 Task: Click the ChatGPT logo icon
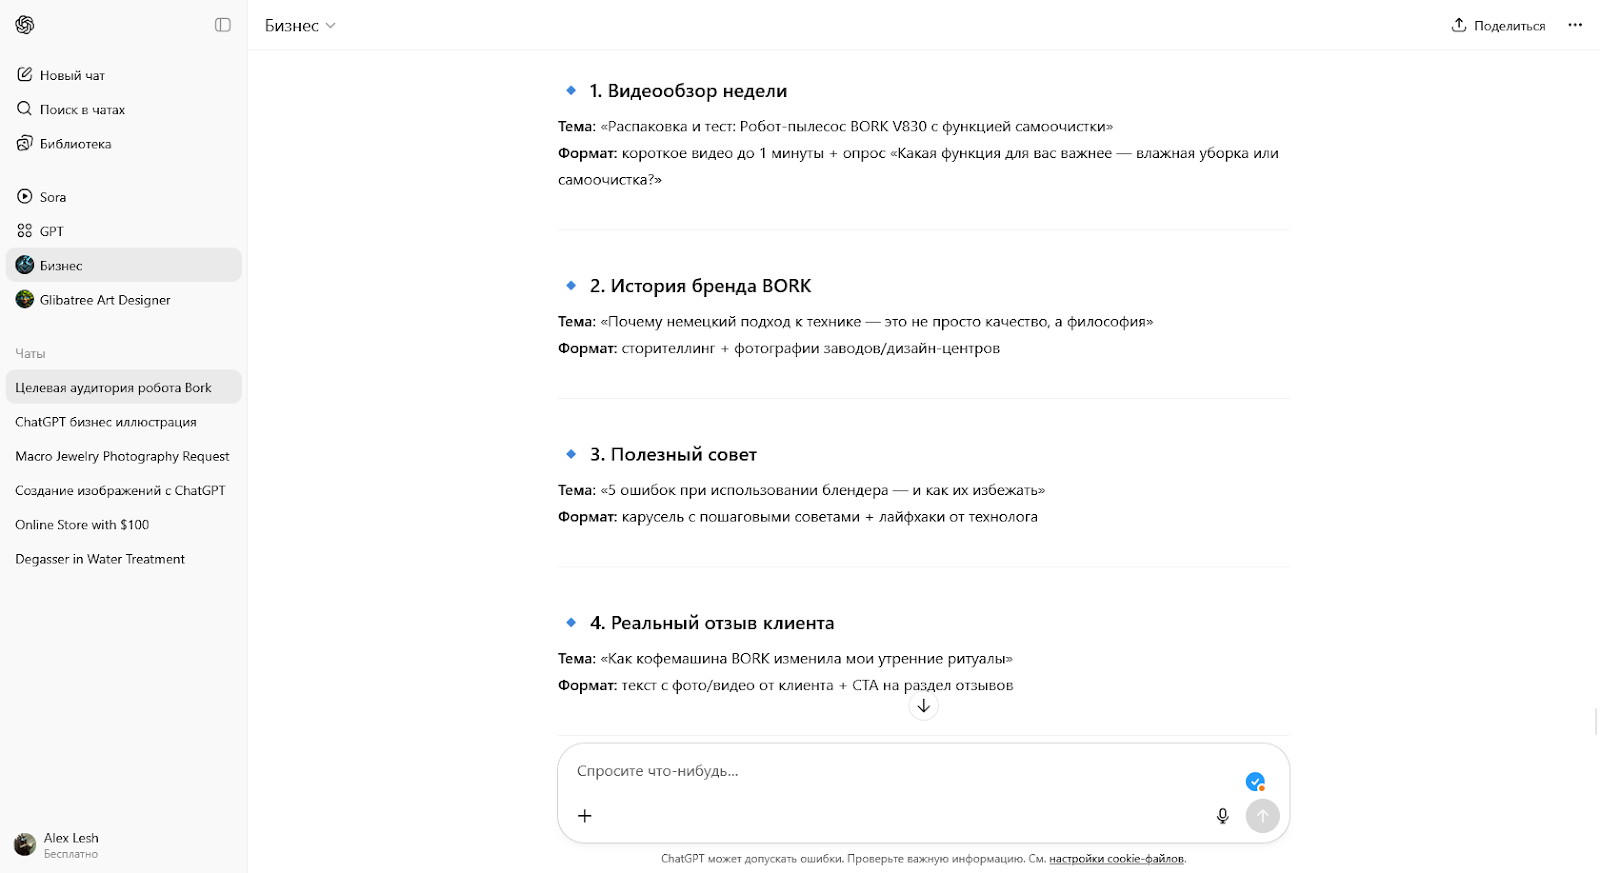click(x=25, y=25)
